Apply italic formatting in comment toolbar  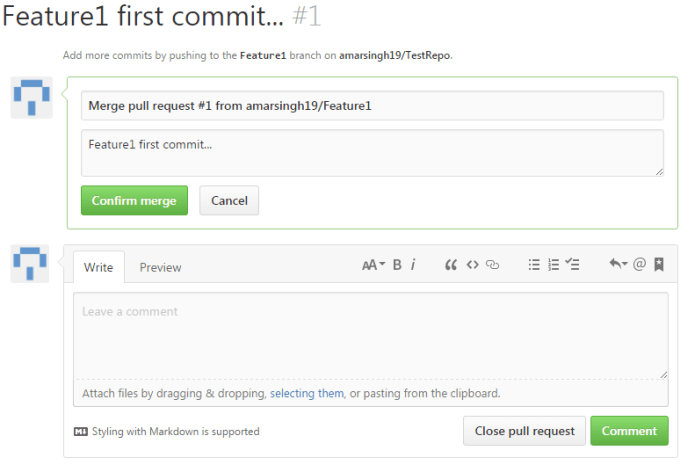point(413,265)
